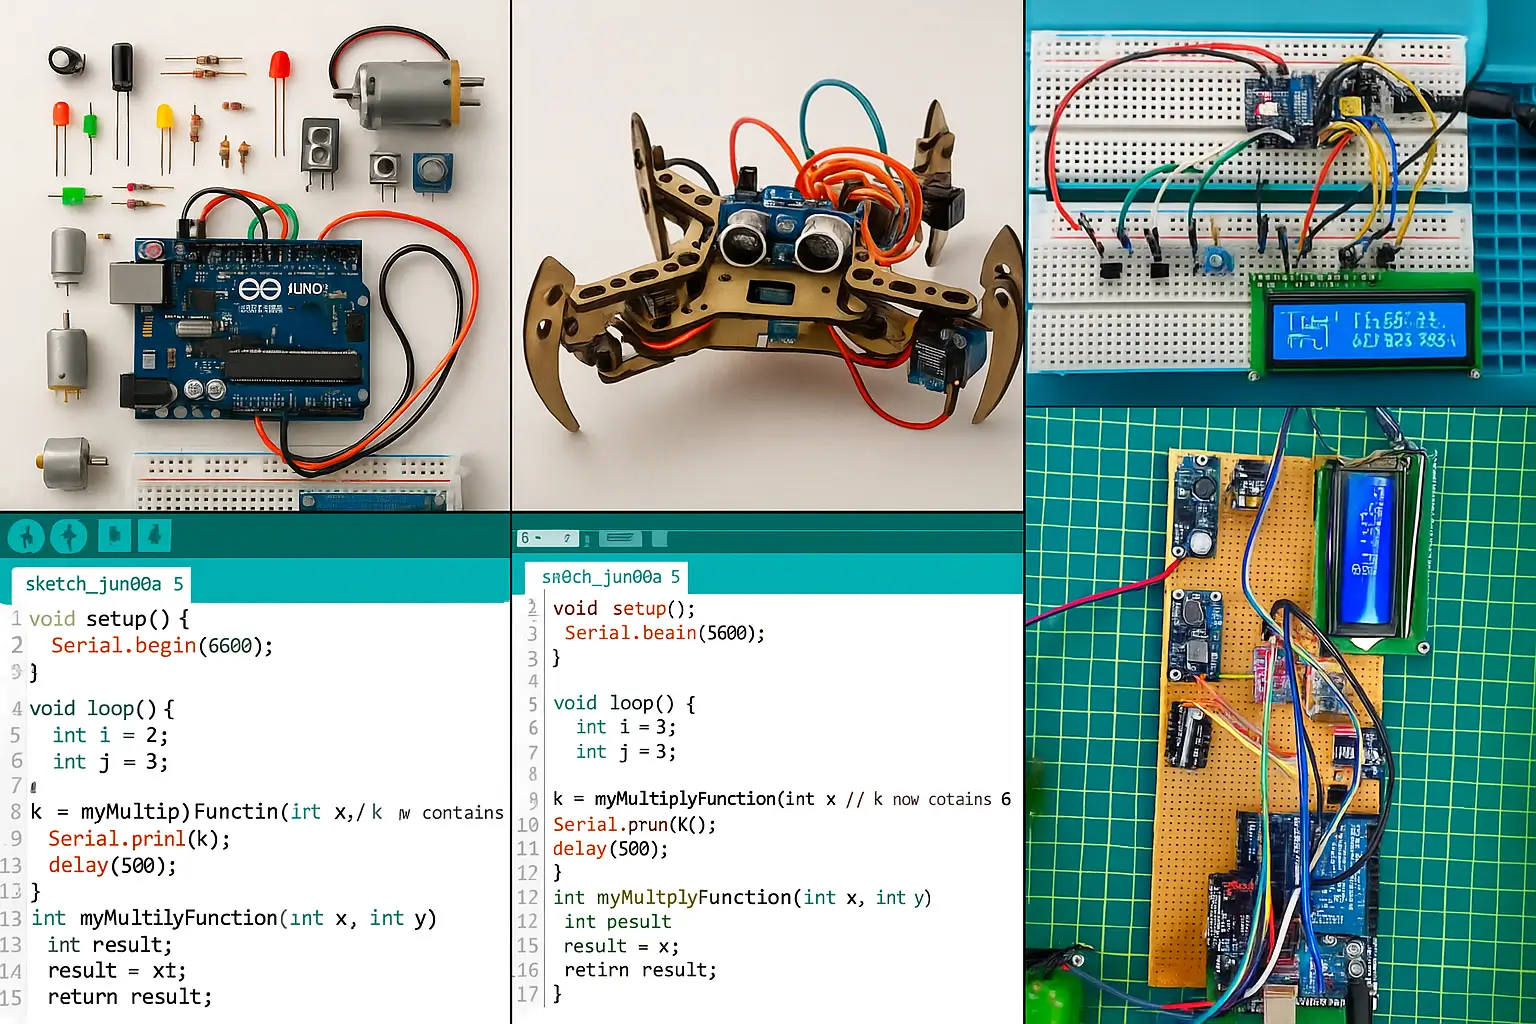The image size is (1536, 1024).
Task: Select the Save sketch icon
Action: point(153,535)
